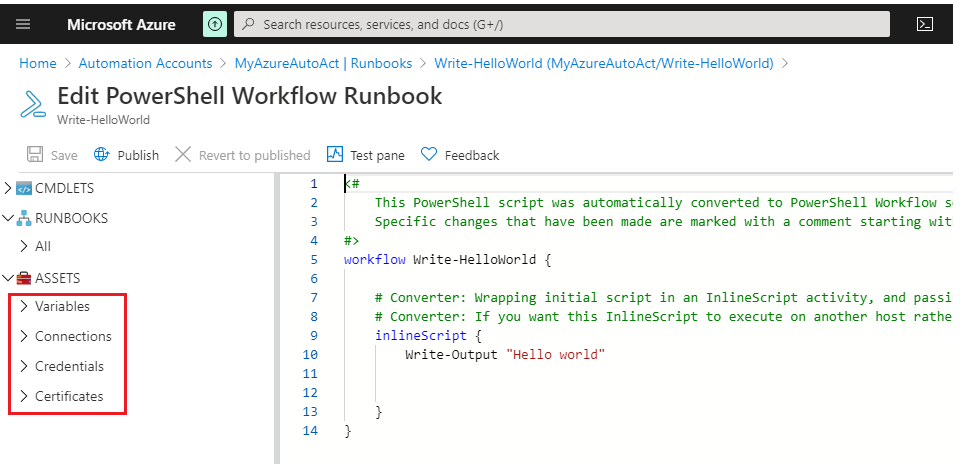Image resolution: width=963 pixels, height=472 pixels.
Task: Click the ASSETS toolbox icon
Action: (23, 278)
